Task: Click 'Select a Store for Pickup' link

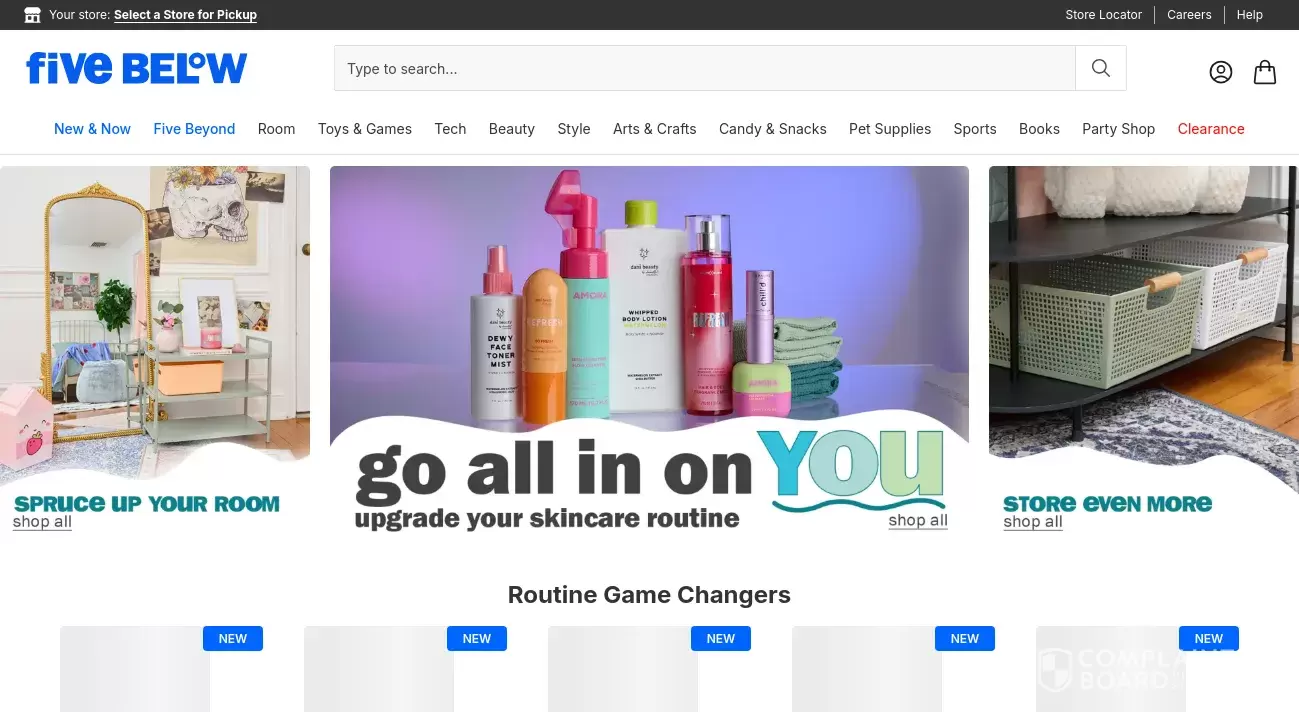Action: click(x=185, y=15)
